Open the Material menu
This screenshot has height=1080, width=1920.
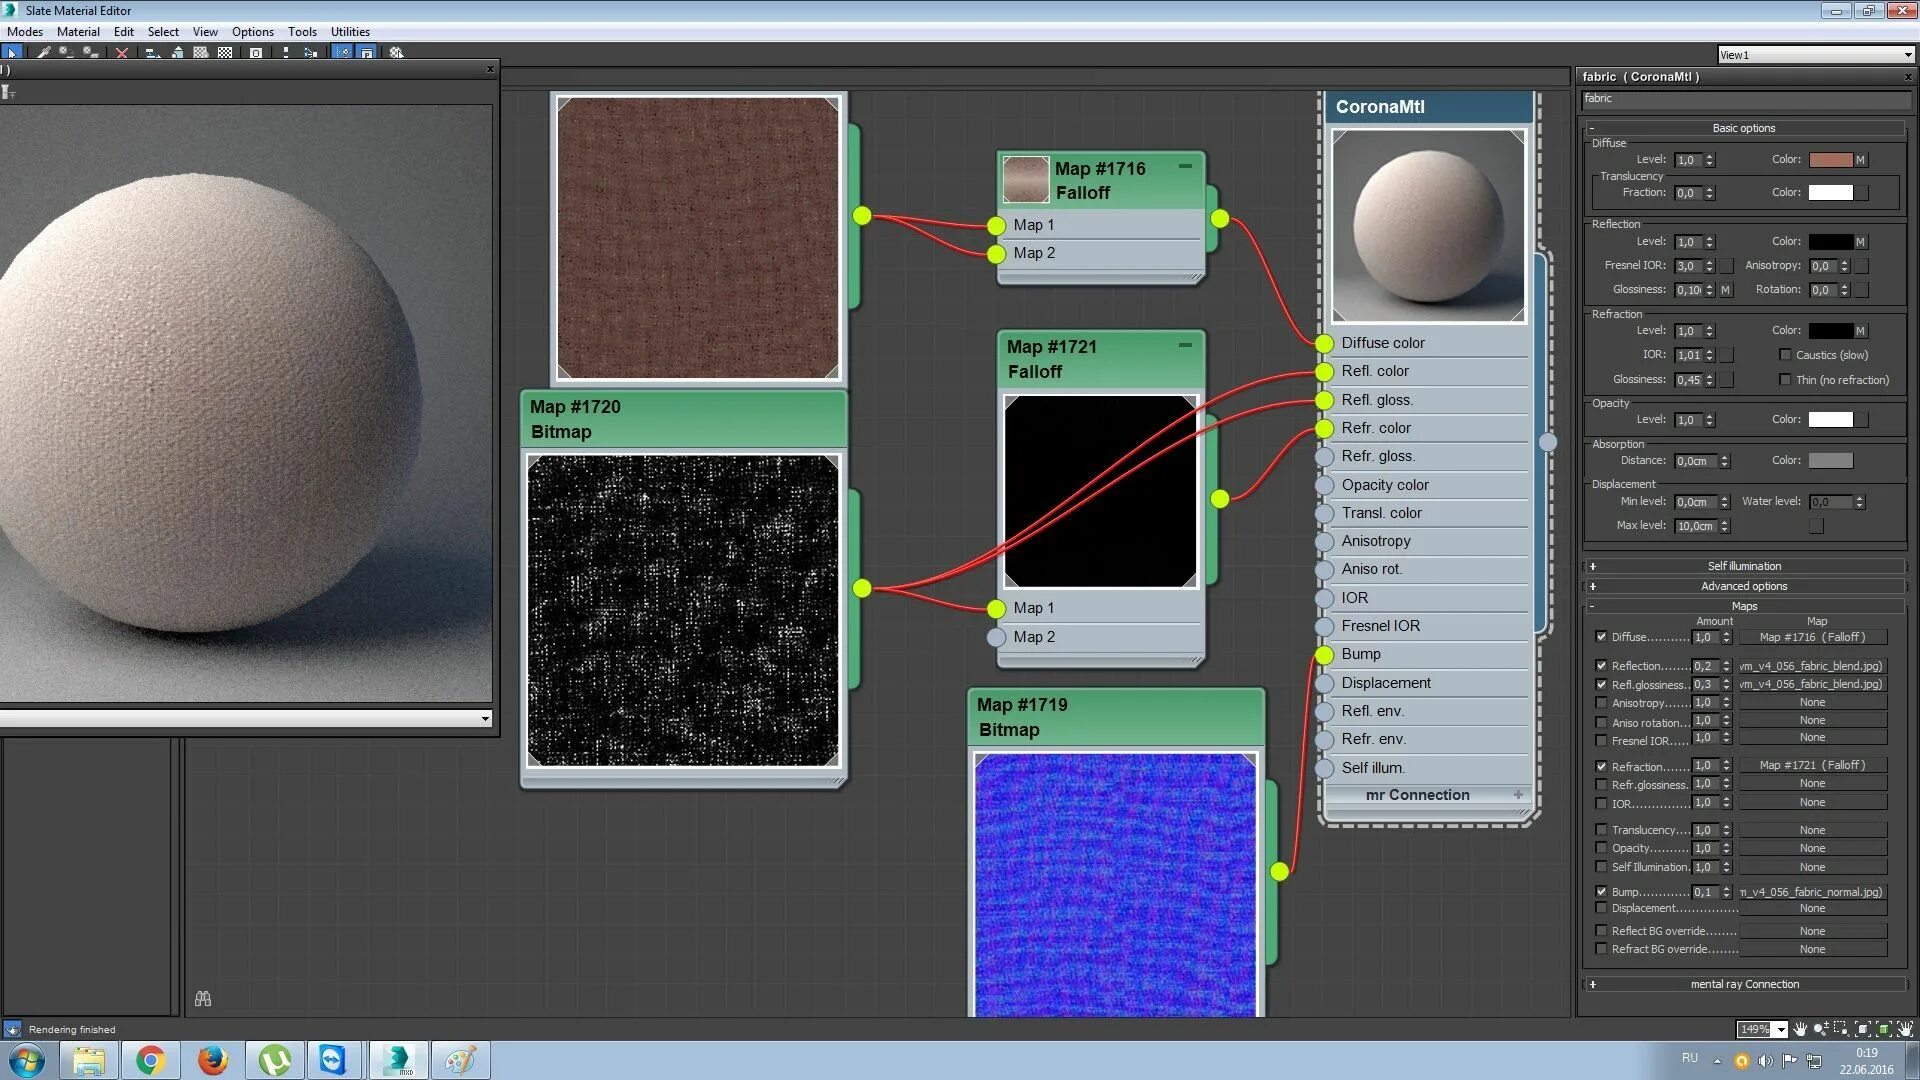[x=78, y=32]
